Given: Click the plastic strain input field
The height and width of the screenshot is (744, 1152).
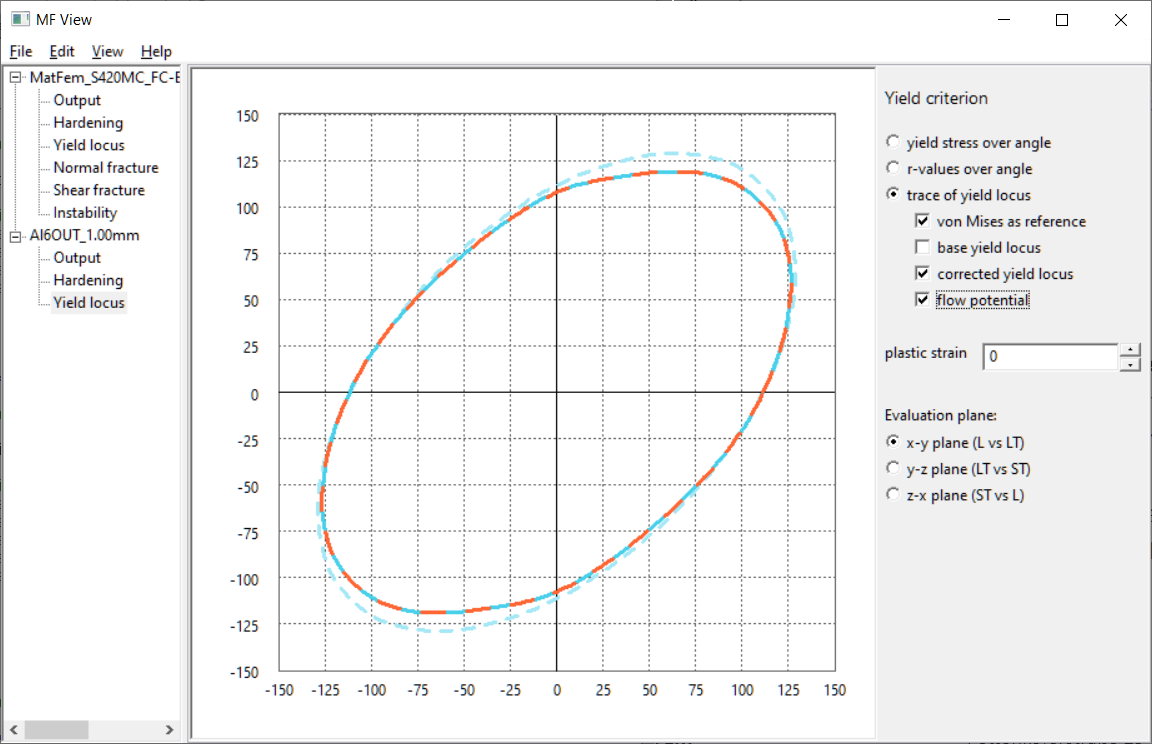Looking at the screenshot, I should pyautogui.click(x=1049, y=357).
